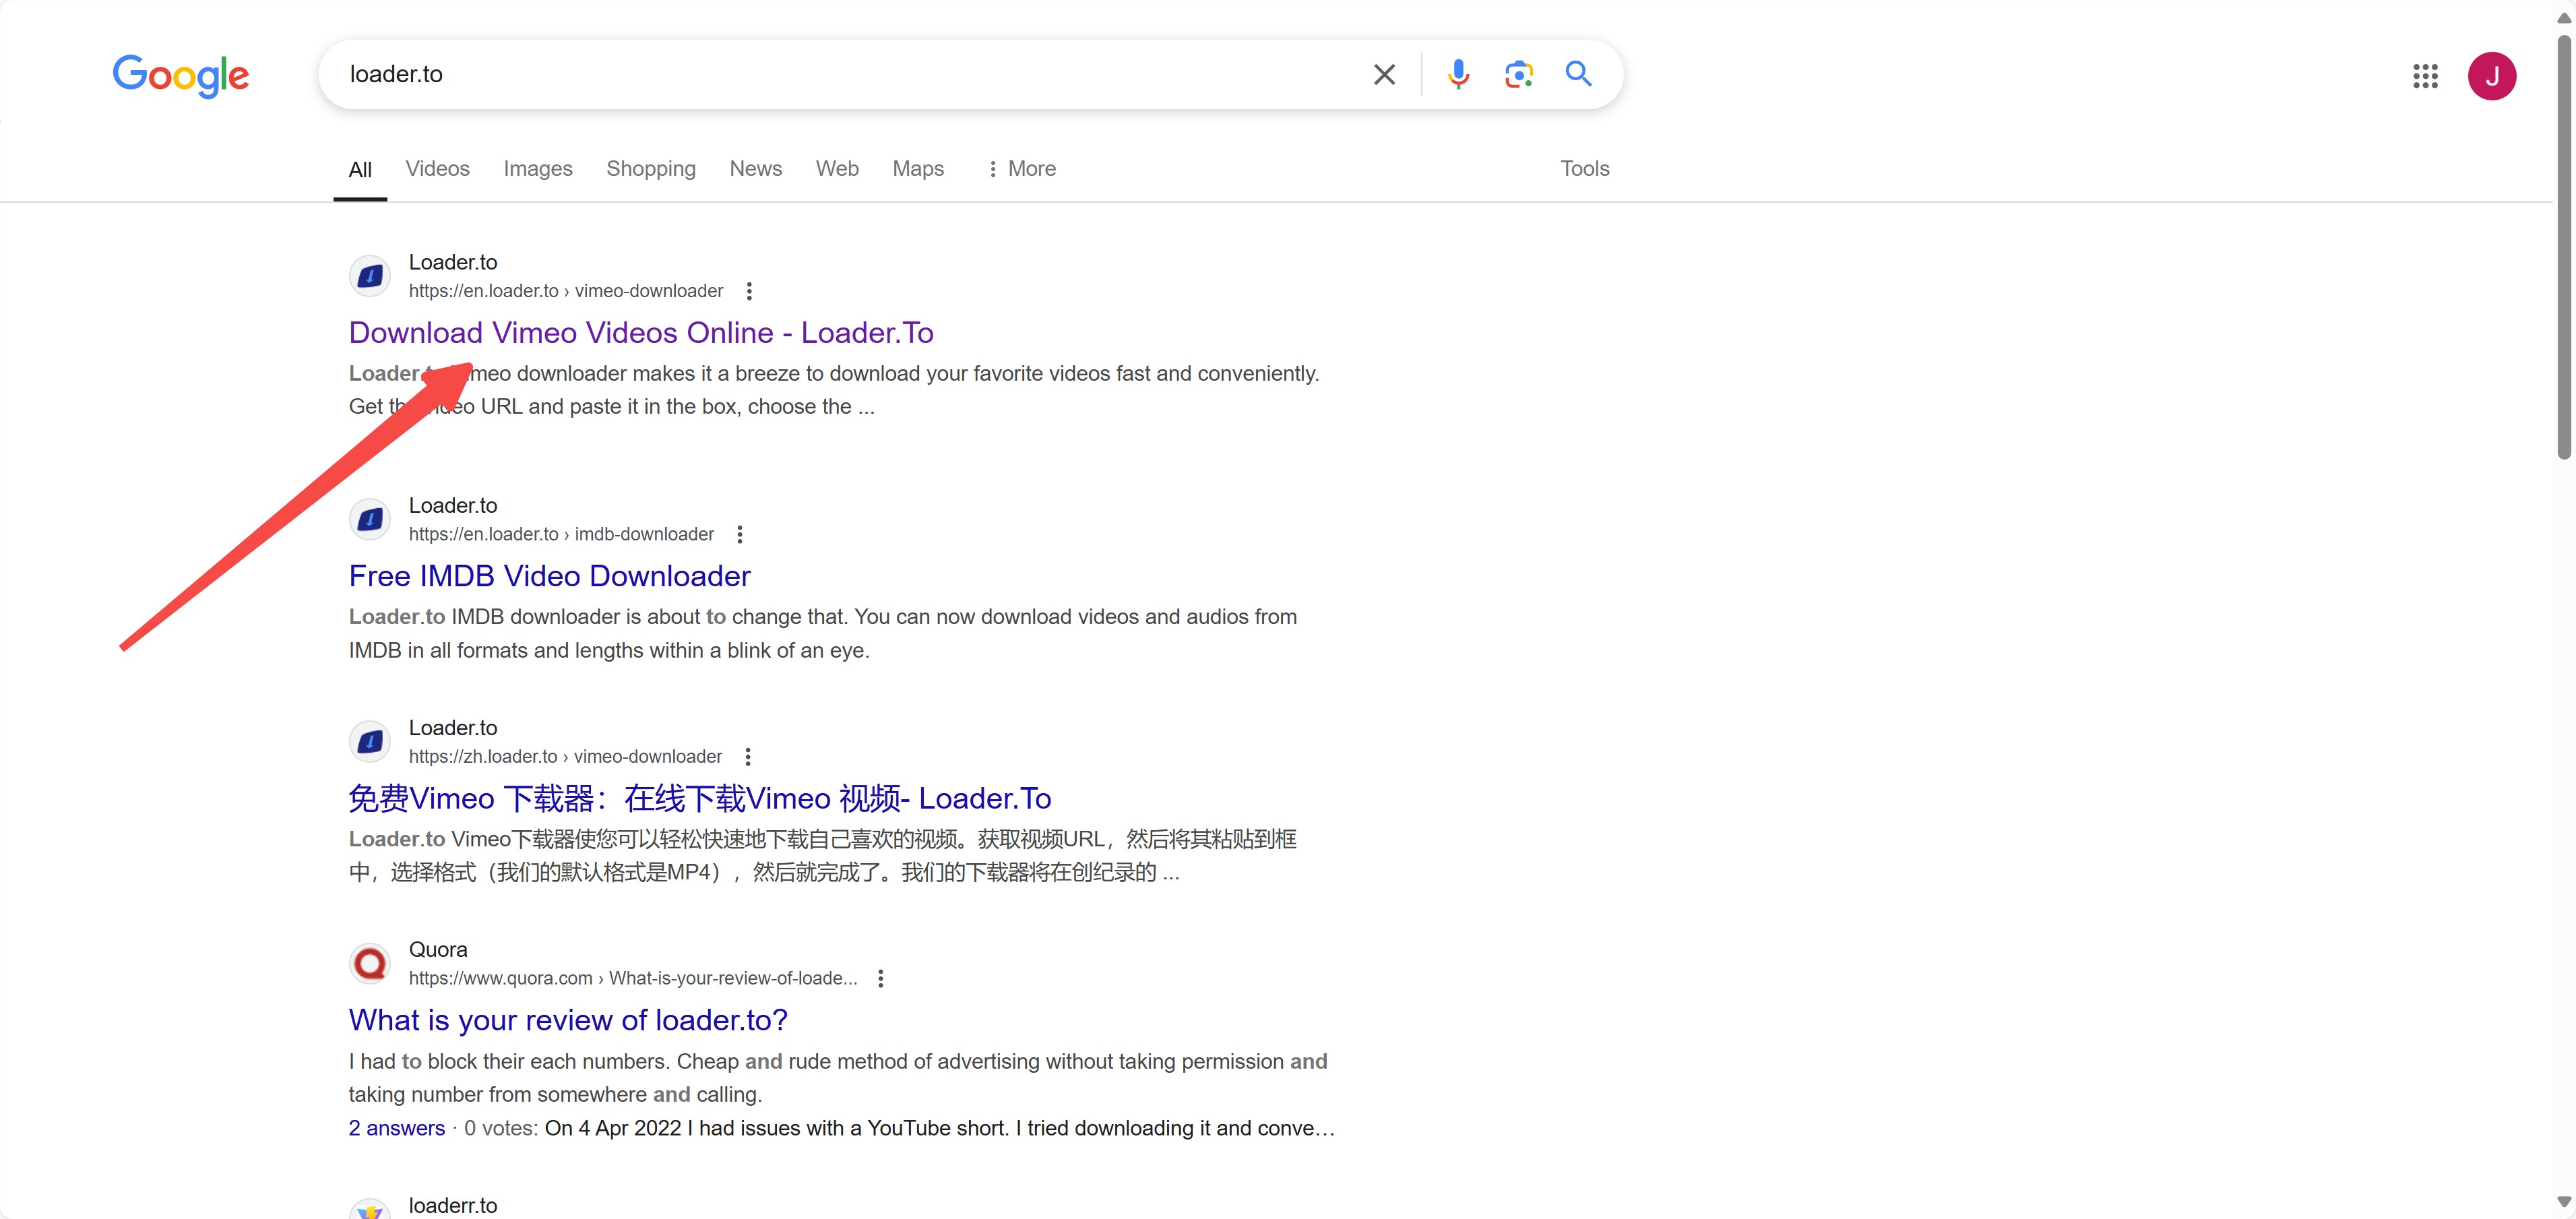Screen dimensions: 2576x1219
Task: Open the three-dot menu beside imdb-downloader URL
Action: tap(740, 534)
